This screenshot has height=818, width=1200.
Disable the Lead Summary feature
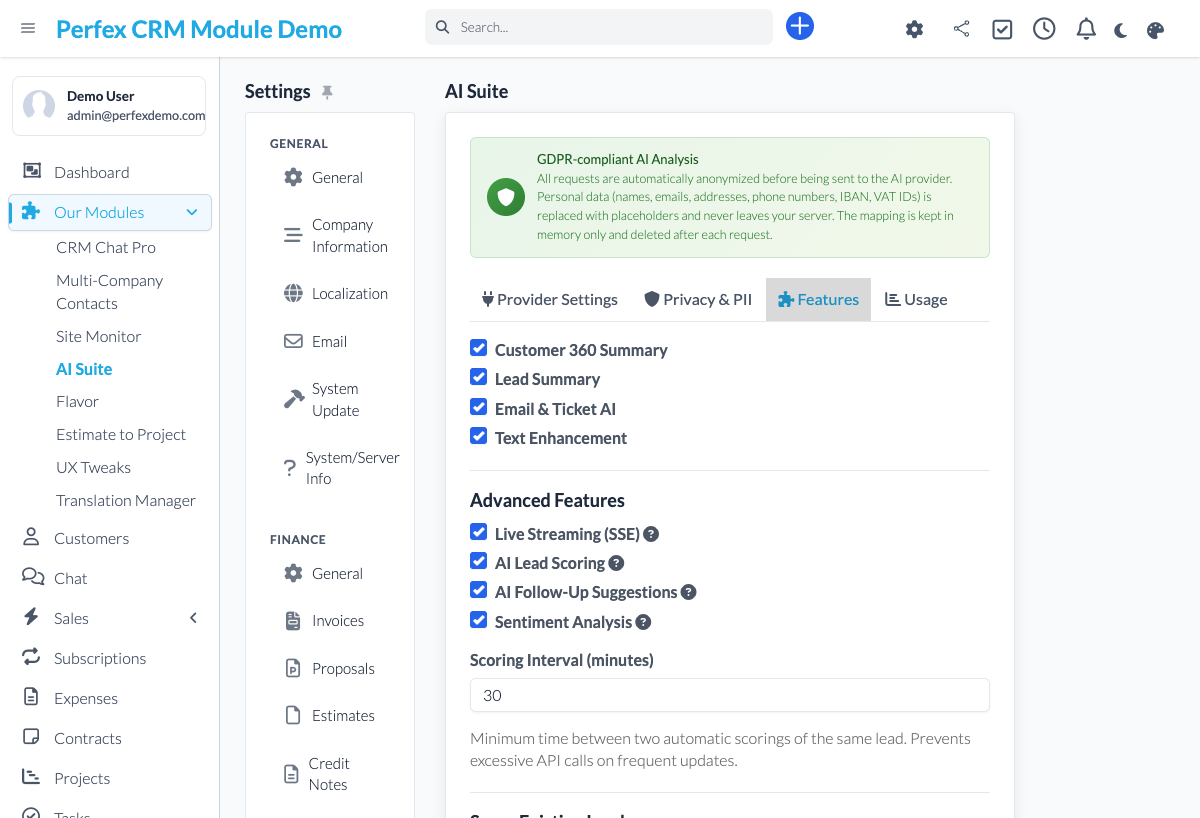point(478,377)
